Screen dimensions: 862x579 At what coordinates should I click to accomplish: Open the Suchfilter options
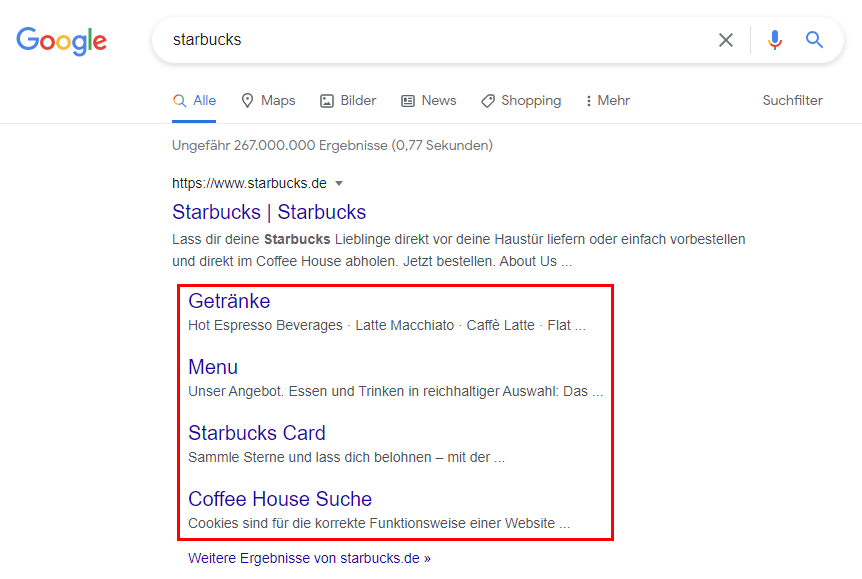(792, 100)
